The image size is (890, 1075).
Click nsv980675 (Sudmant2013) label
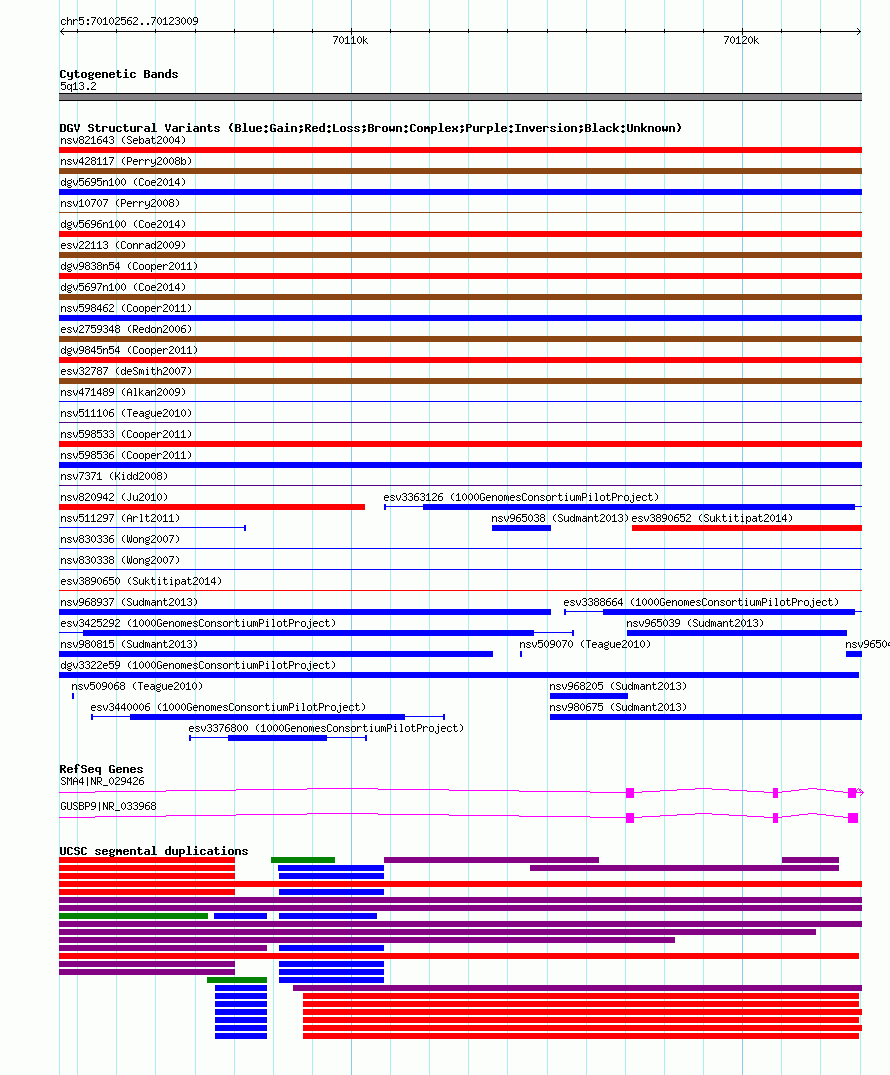[618, 708]
